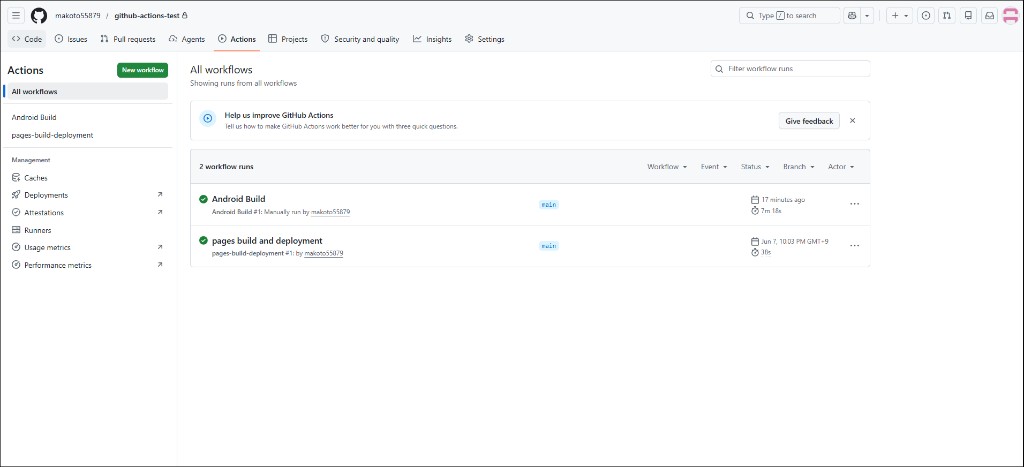Click the search box in the header
The height and width of the screenshot is (467, 1024).
coord(790,16)
